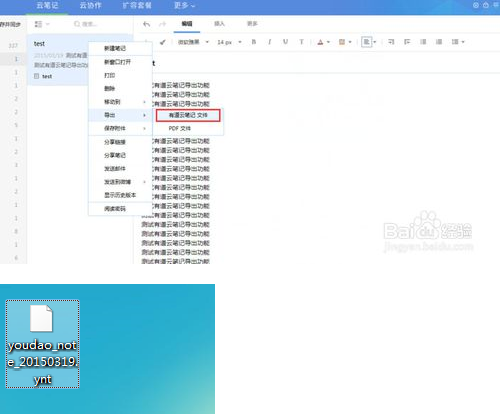The width and height of the screenshot is (501, 414).
Task: Choose 分享笔记 from context menu
Action: tap(120, 155)
